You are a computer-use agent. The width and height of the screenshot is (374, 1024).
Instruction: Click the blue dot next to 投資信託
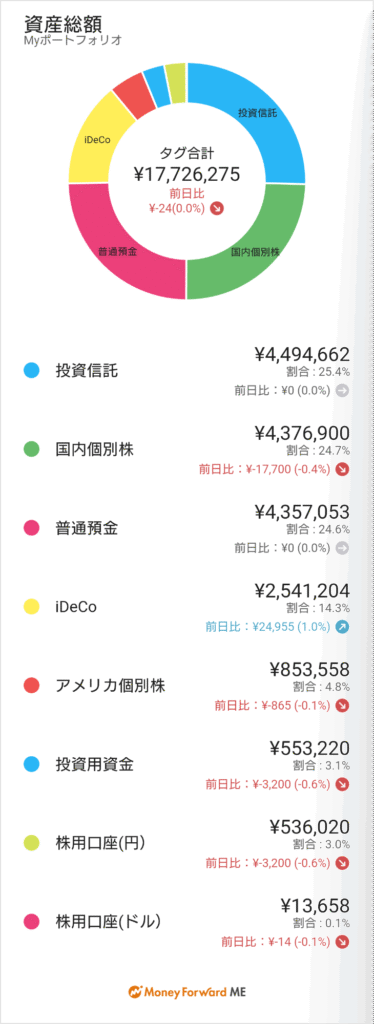[31, 371]
